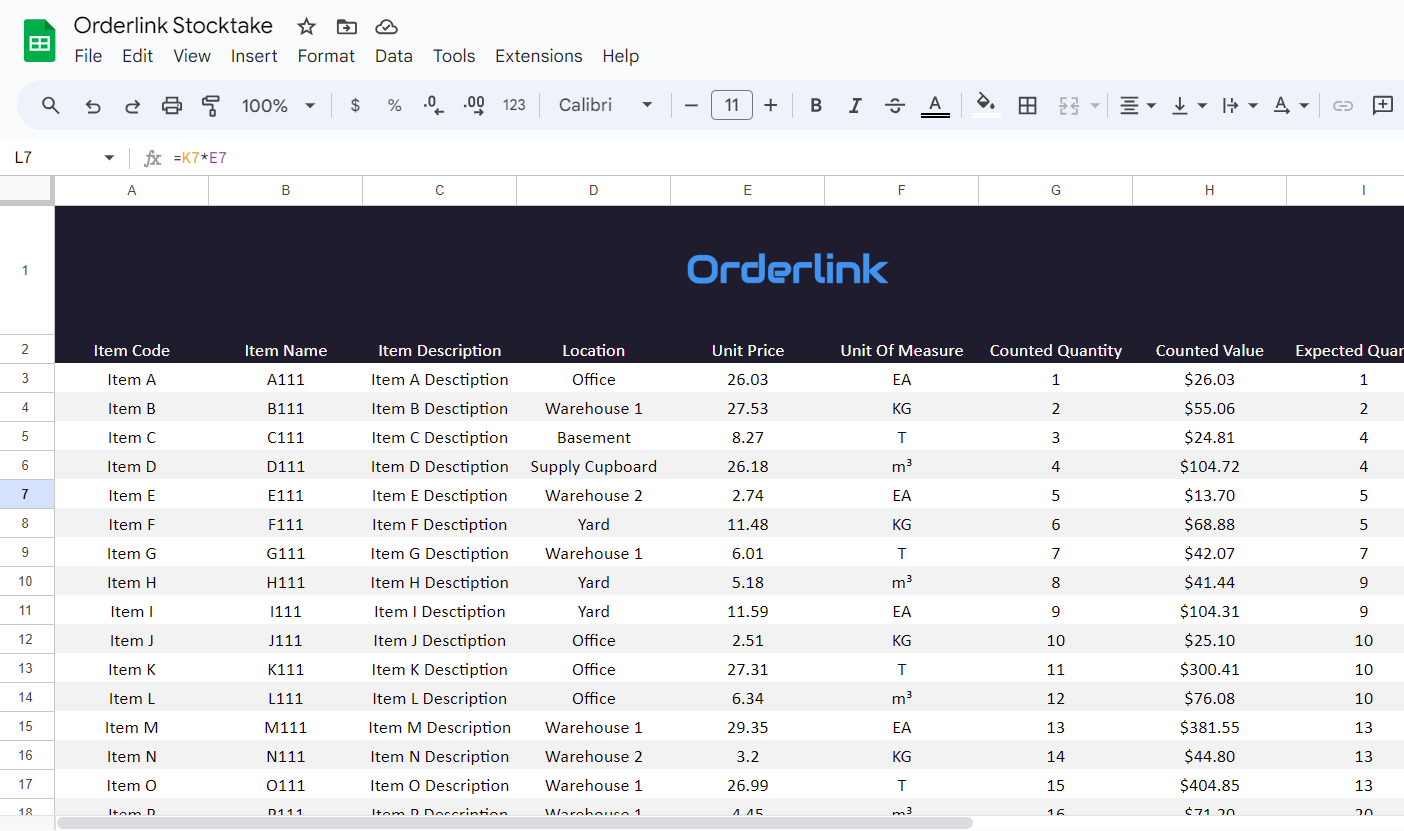Viewport: 1404px width, 831px height.
Task: Click the font size field showing 11
Action: pos(732,105)
